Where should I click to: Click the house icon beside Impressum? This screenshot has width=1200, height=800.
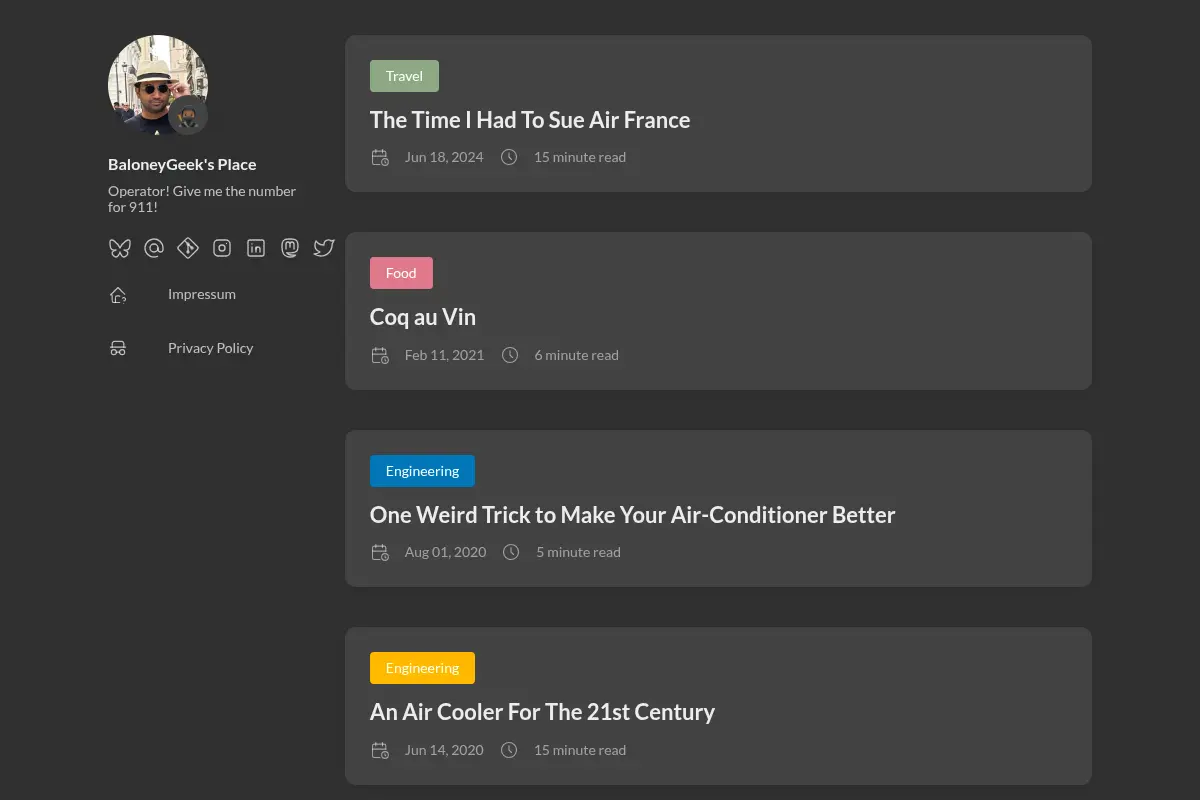[118, 295]
